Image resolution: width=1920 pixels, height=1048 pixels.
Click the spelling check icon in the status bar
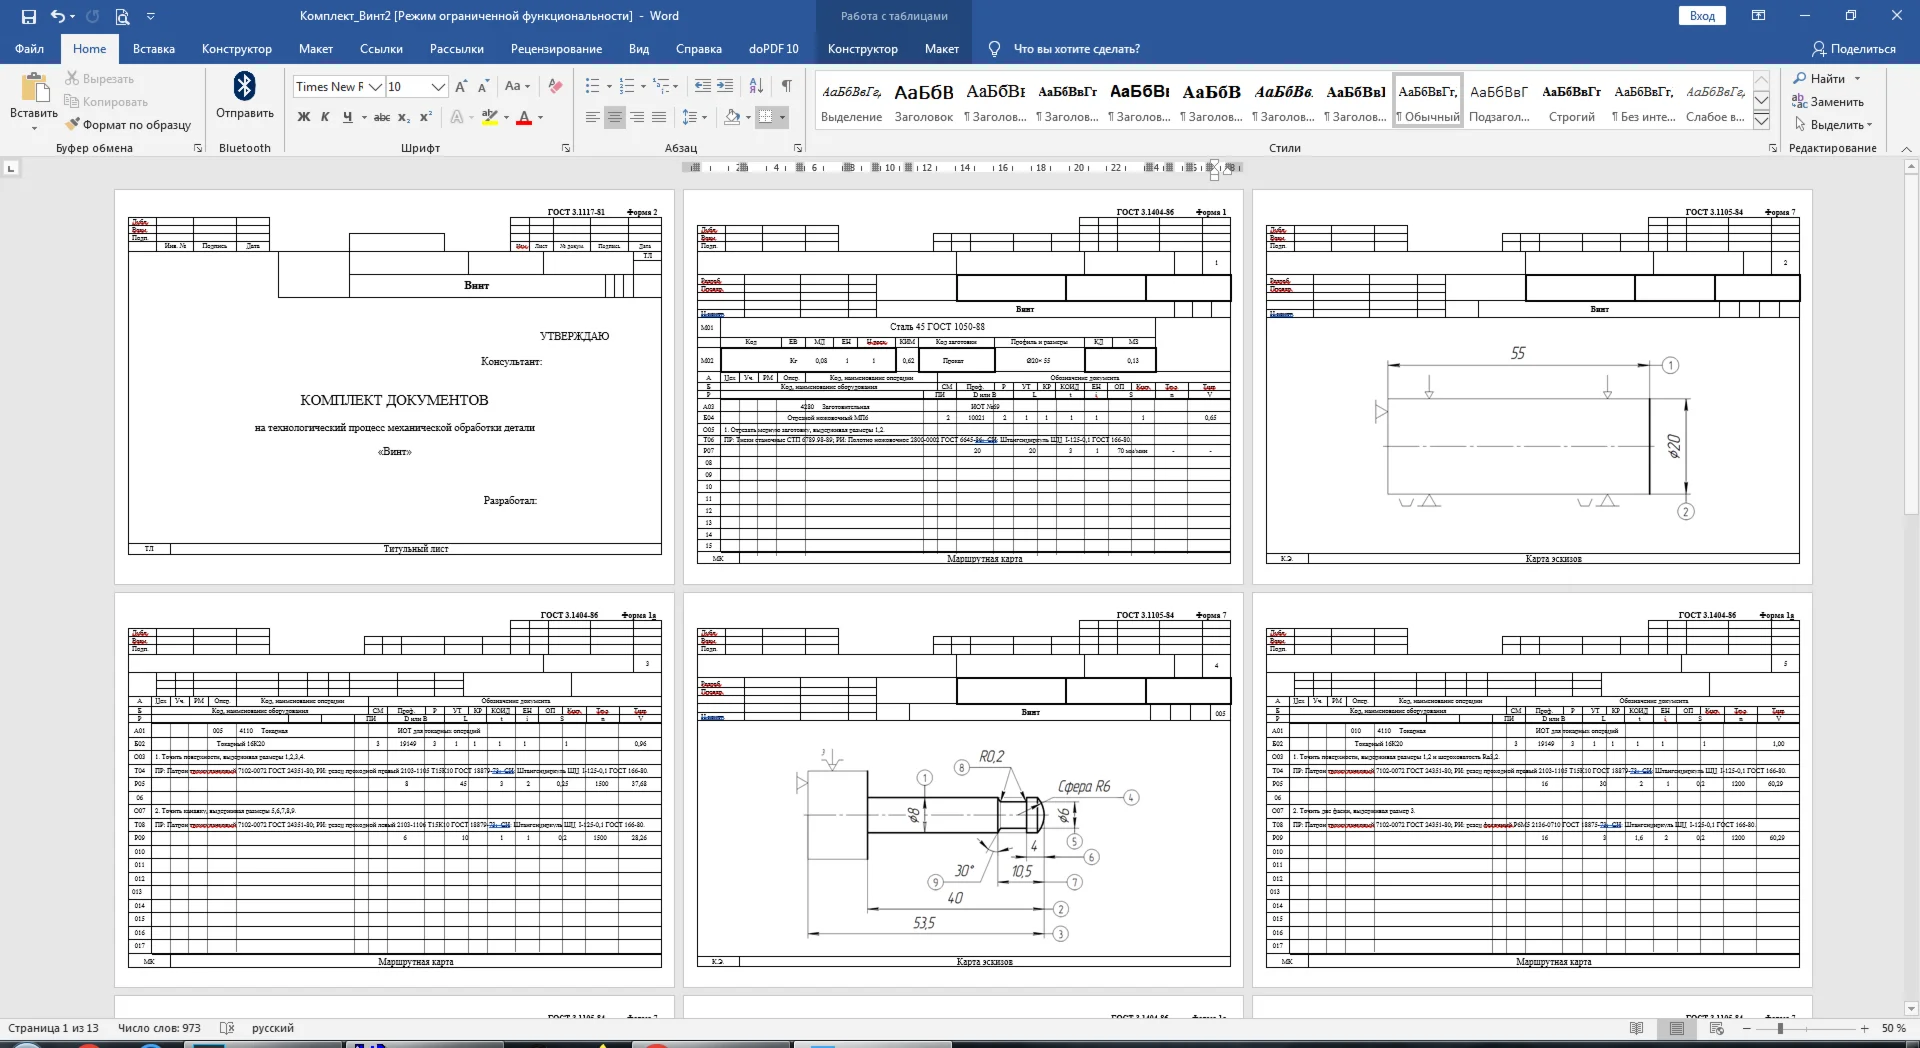click(227, 1028)
